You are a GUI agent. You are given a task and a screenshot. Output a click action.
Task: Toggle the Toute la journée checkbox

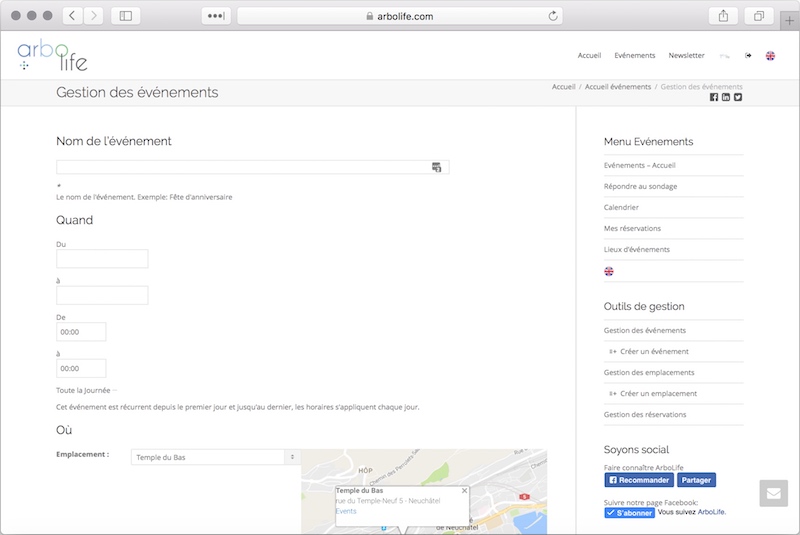[x=115, y=391]
